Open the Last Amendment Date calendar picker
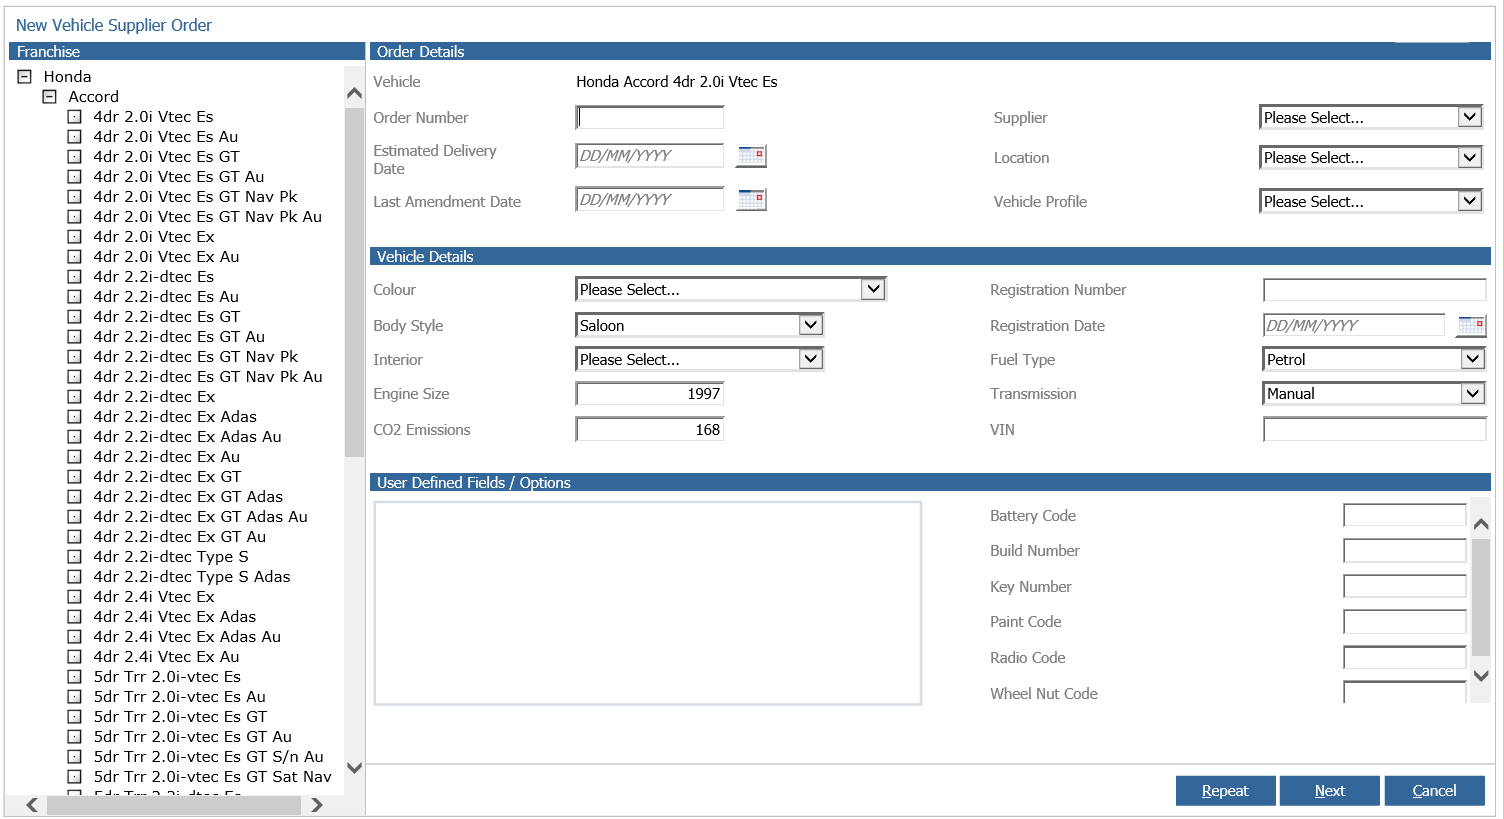This screenshot has height=819, width=1504. [x=751, y=200]
